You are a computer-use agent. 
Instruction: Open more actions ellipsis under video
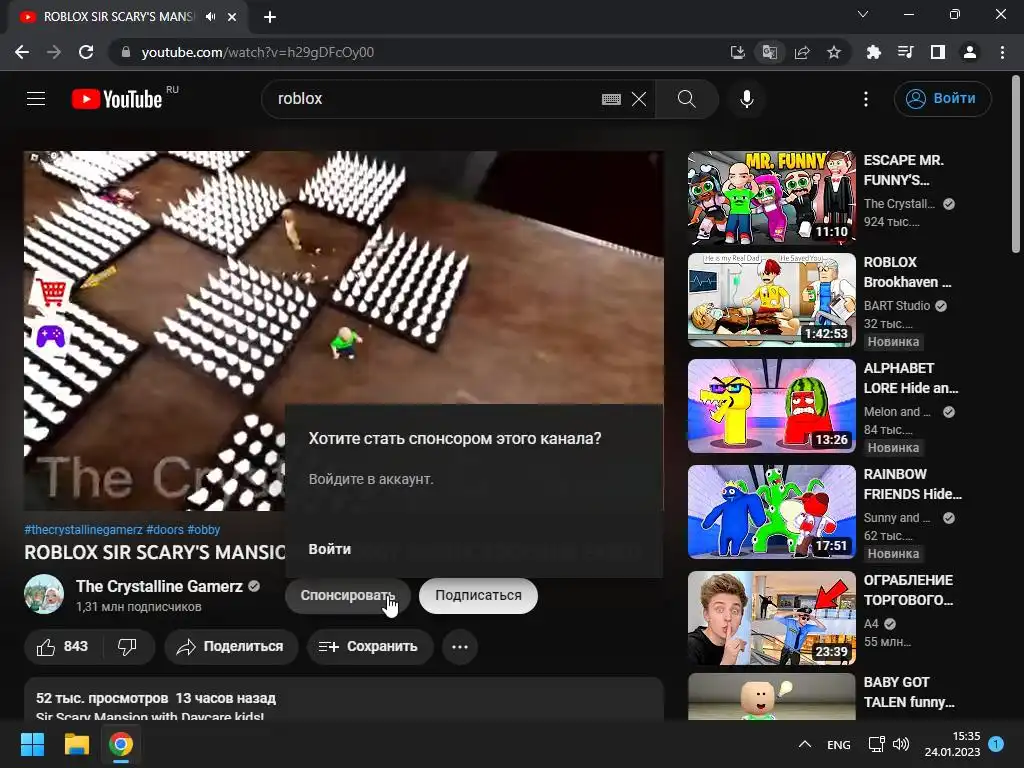[x=460, y=647]
